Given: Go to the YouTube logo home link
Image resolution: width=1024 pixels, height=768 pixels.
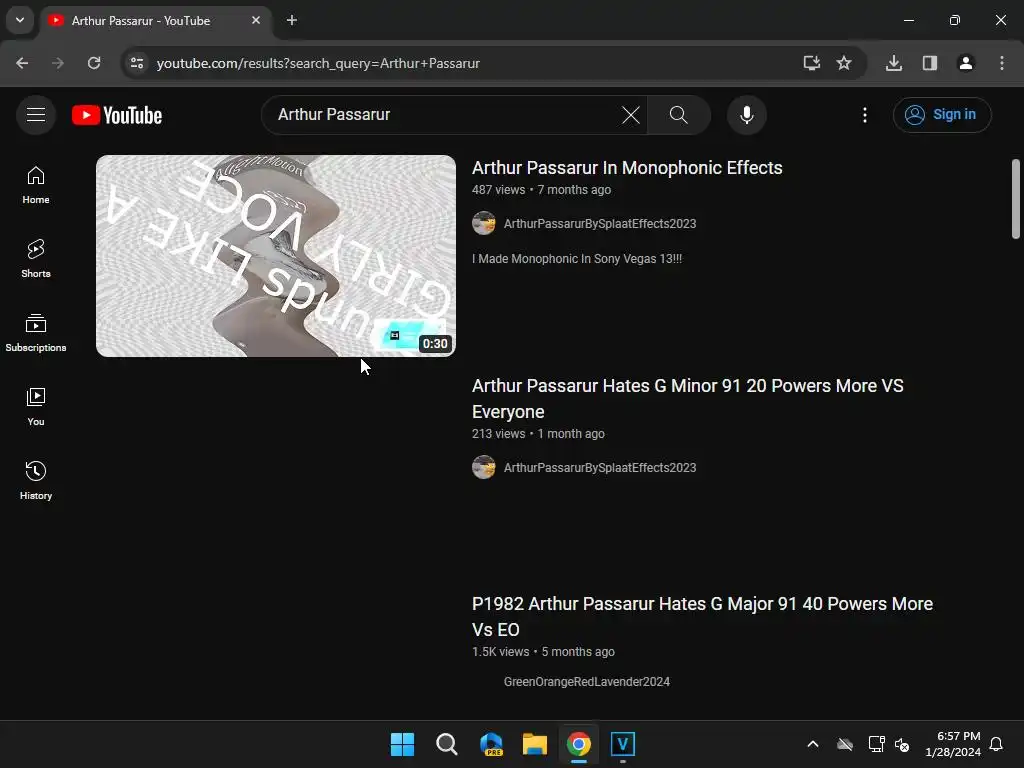Looking at the screenshot, I should tap(117, 115).
